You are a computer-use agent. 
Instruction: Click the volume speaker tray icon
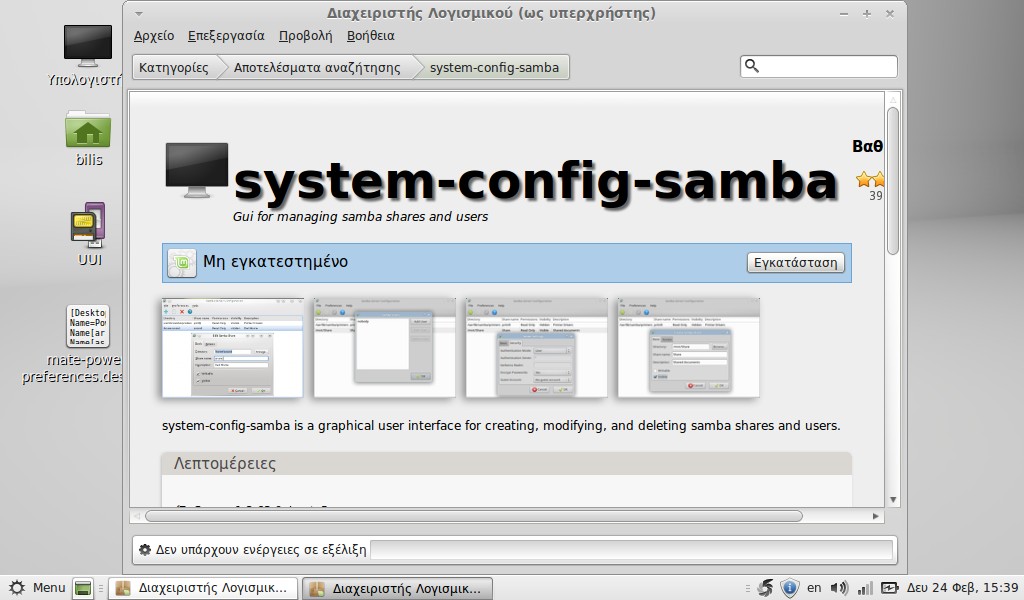[x=839, y=588]
